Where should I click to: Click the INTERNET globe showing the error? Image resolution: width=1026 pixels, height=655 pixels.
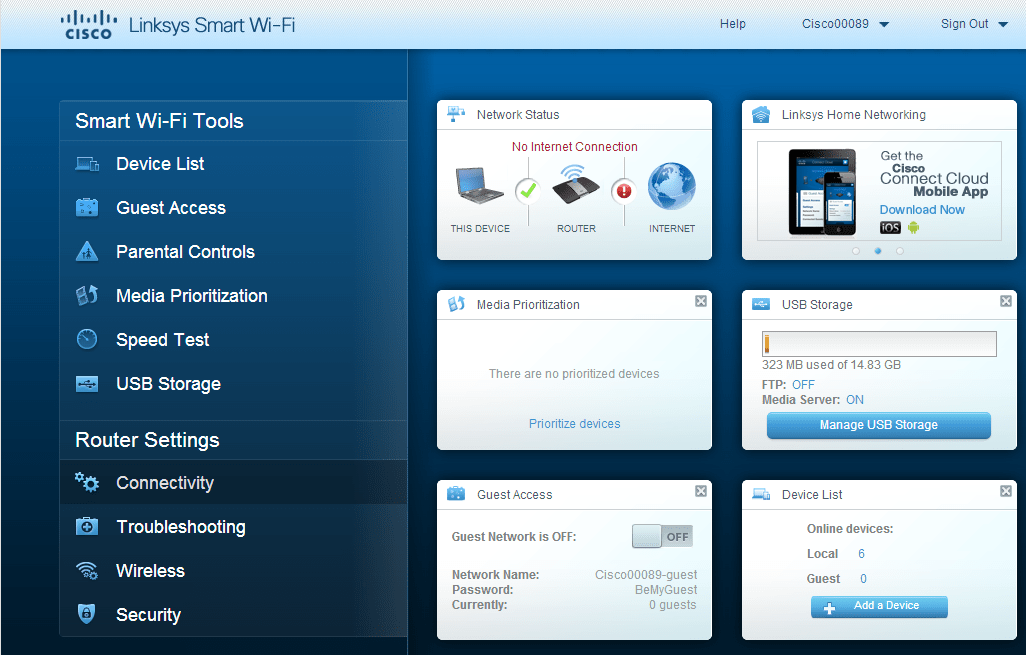point(671,186)
